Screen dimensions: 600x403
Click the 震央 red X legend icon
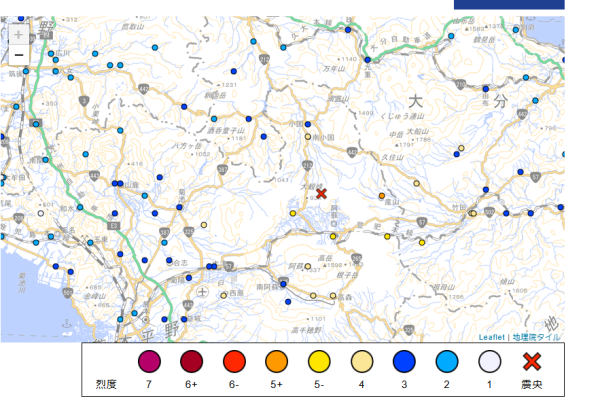pos(532,361)
